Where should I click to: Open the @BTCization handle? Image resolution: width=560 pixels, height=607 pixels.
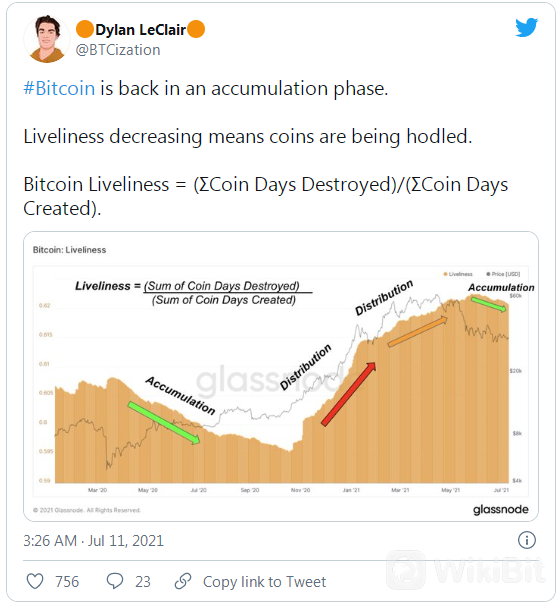click(x=118, y=50)
